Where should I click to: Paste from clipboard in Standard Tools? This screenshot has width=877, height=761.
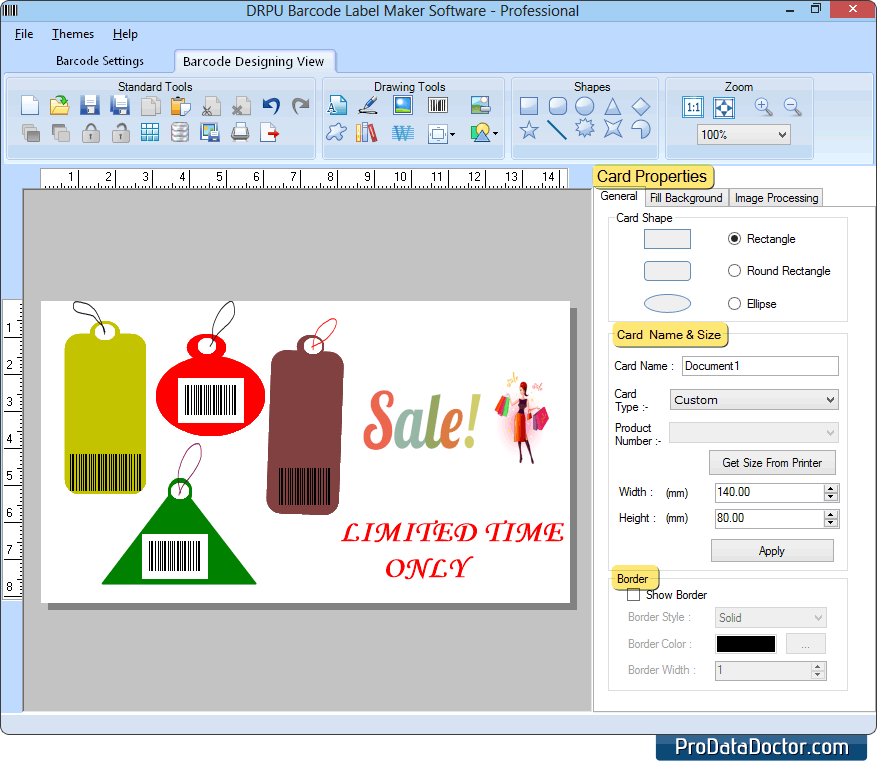[x=180, y=106]
